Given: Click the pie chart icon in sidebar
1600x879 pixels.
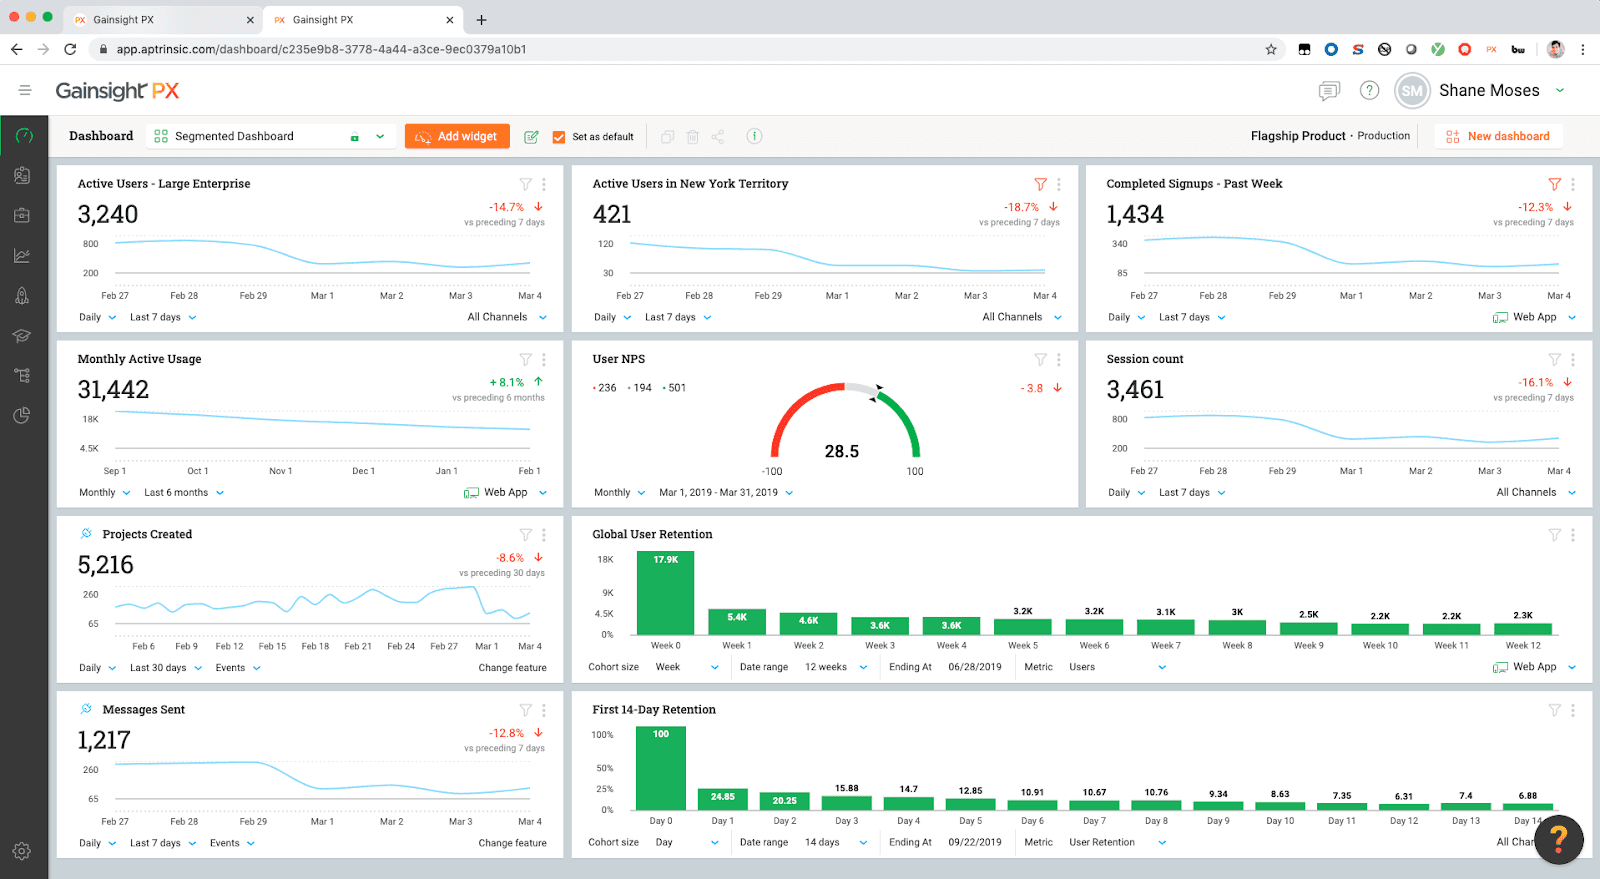Looking at the screenshot, I should [x=22, y=416].
